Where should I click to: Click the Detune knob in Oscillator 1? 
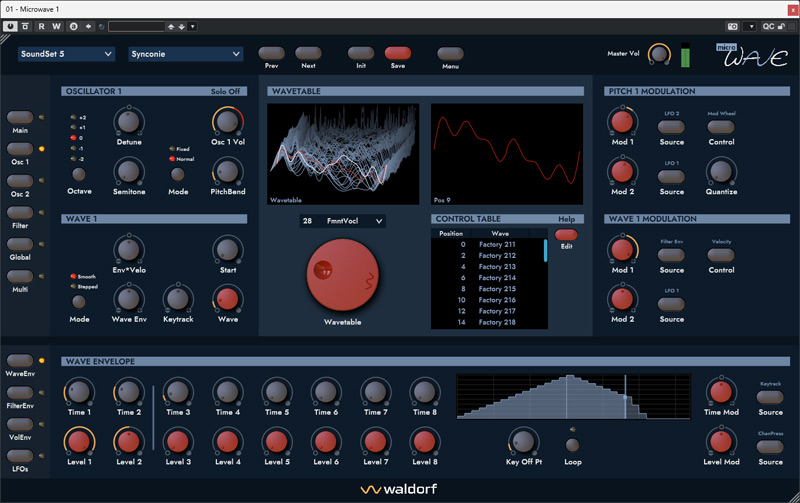(128, 123)
